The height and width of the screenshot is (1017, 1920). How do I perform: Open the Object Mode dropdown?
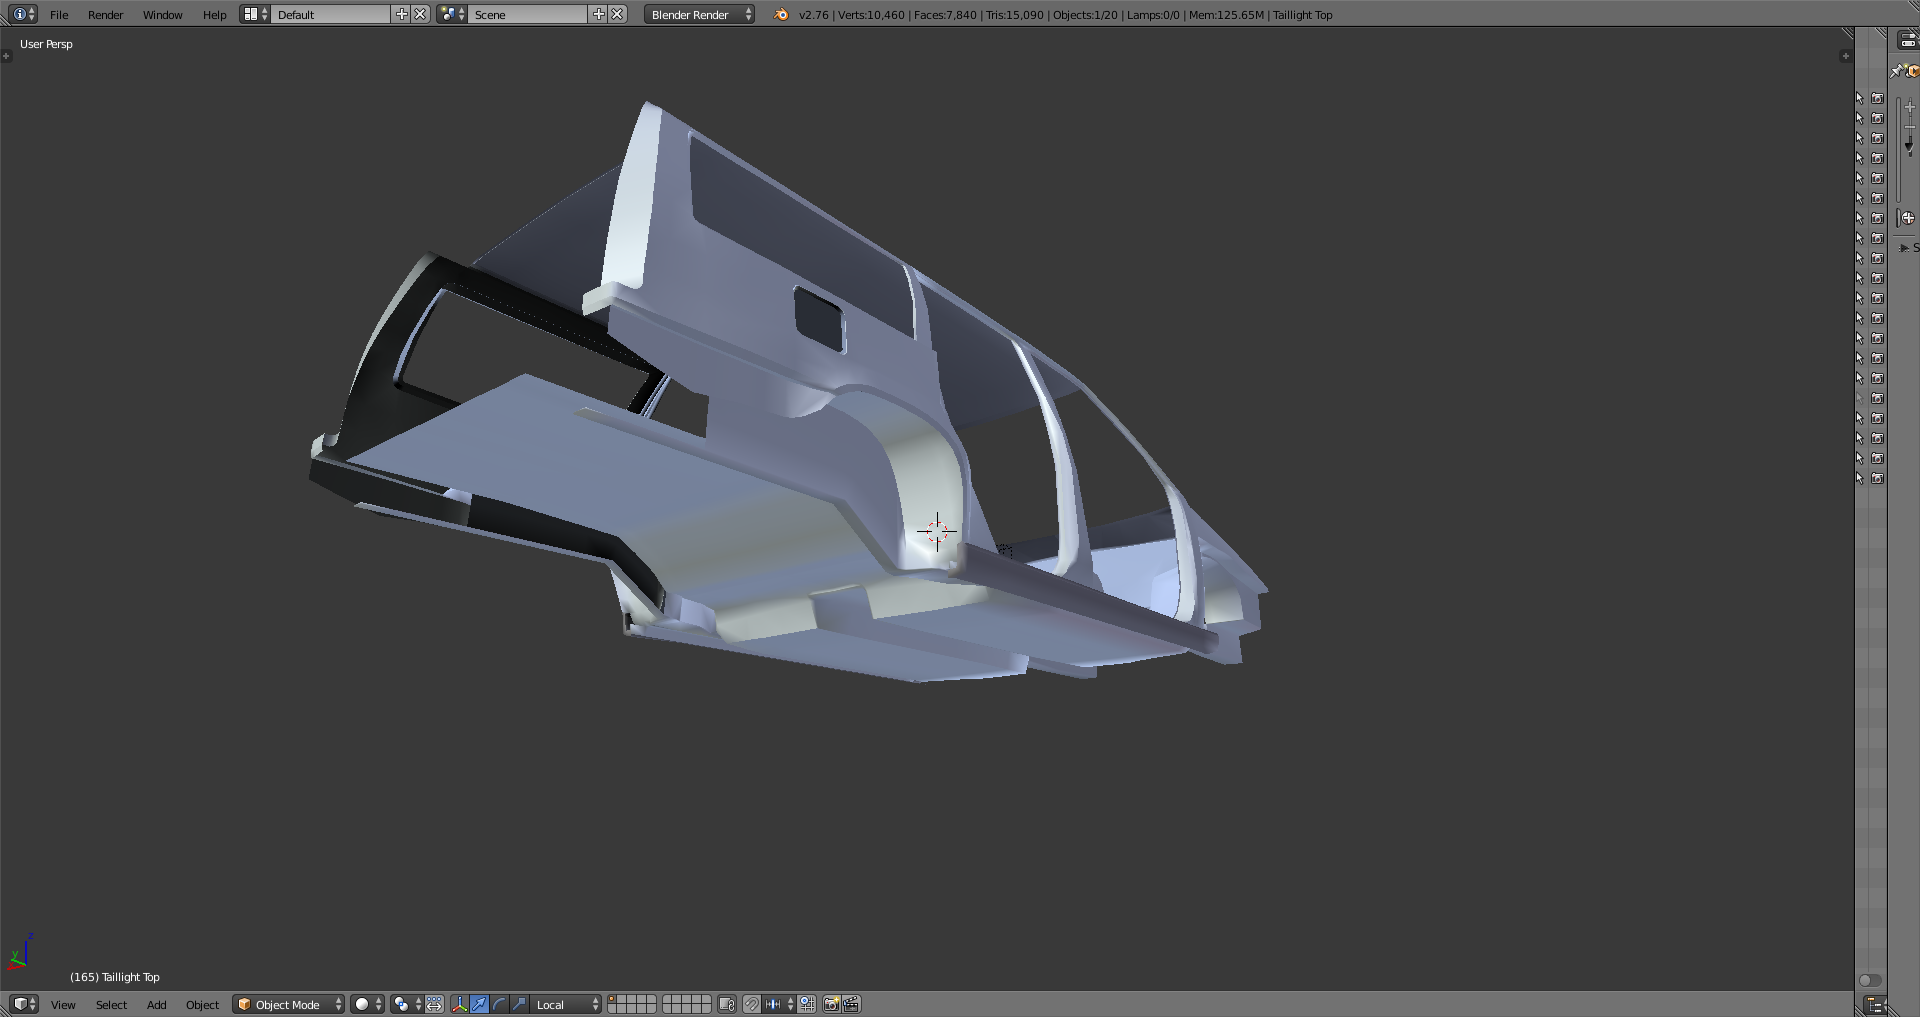click(x=288, y=1004)
